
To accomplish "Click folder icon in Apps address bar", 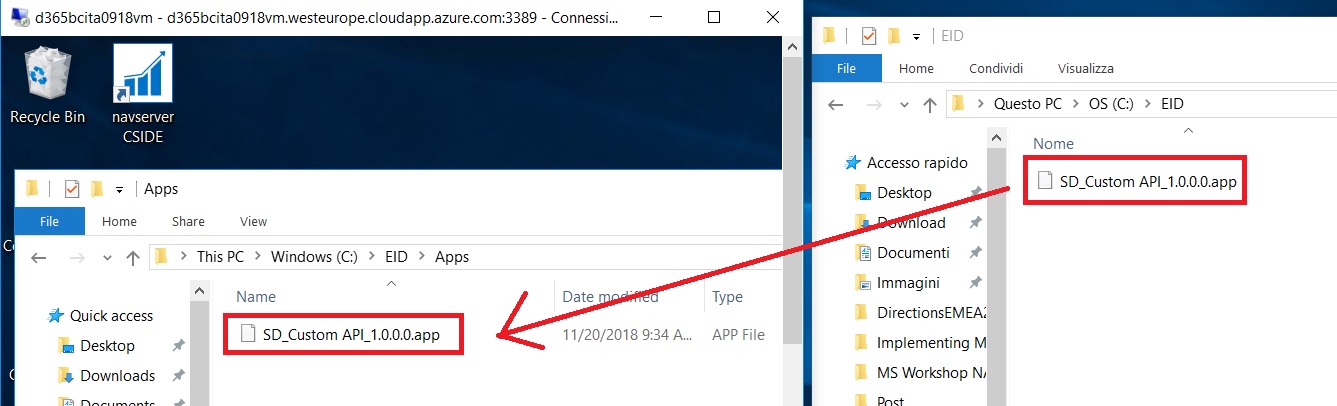I will [x=161, y=257].
